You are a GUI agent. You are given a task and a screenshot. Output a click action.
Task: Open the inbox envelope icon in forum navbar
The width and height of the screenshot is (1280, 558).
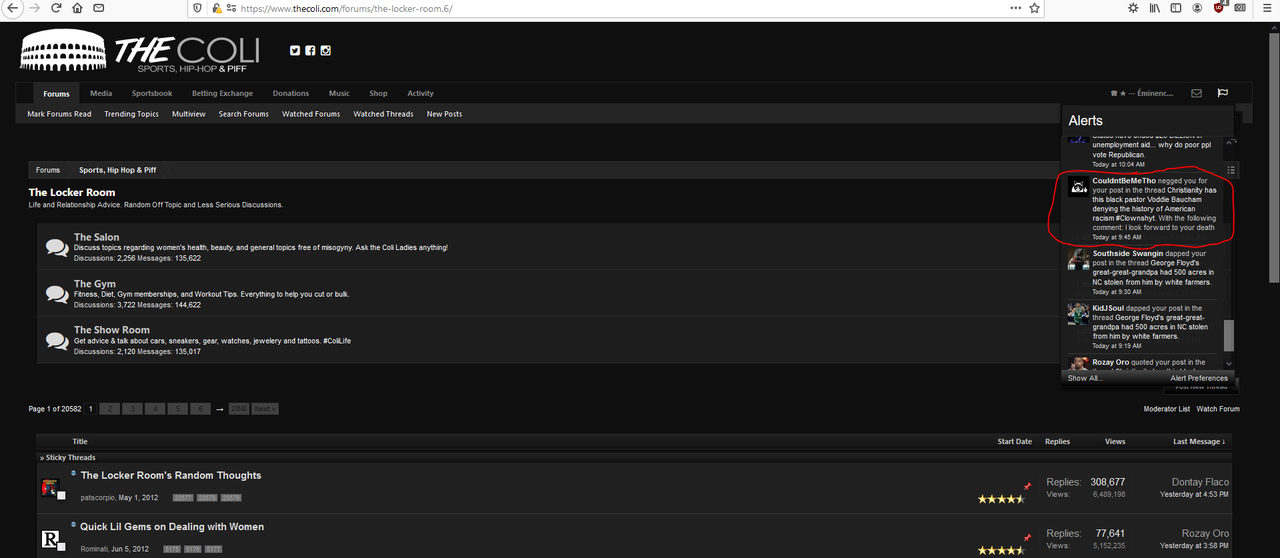(x=1196, y=93)
